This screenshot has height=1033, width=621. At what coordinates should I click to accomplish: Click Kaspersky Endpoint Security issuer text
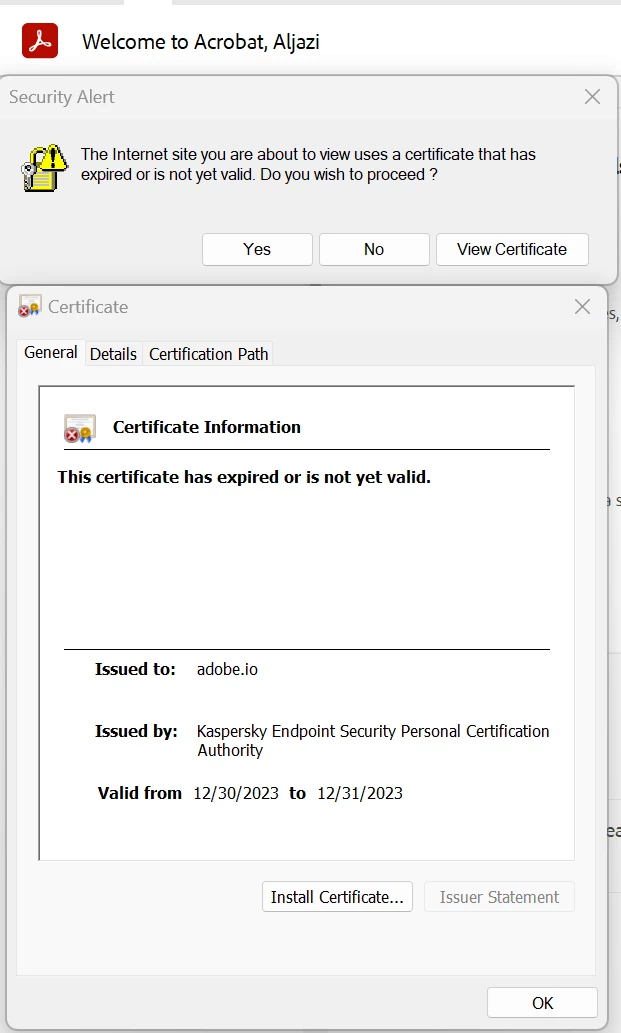pyautogui.click(x=373, y=740)
